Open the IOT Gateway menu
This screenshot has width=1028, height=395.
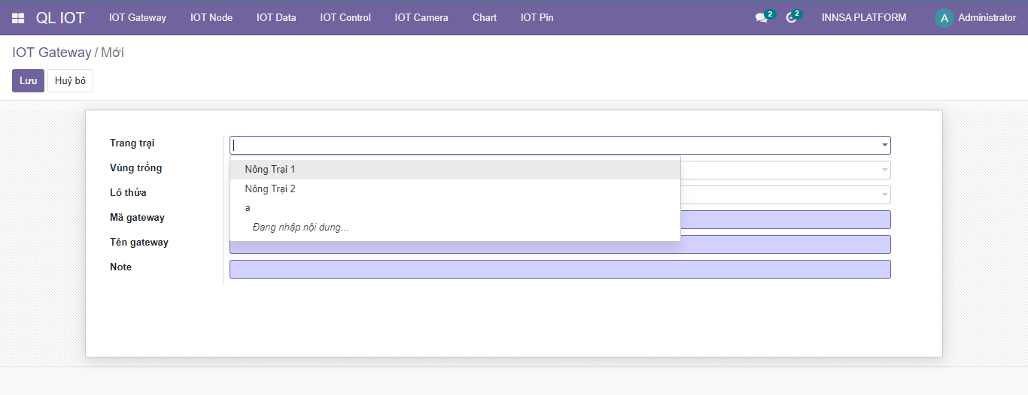click(138, 18)
